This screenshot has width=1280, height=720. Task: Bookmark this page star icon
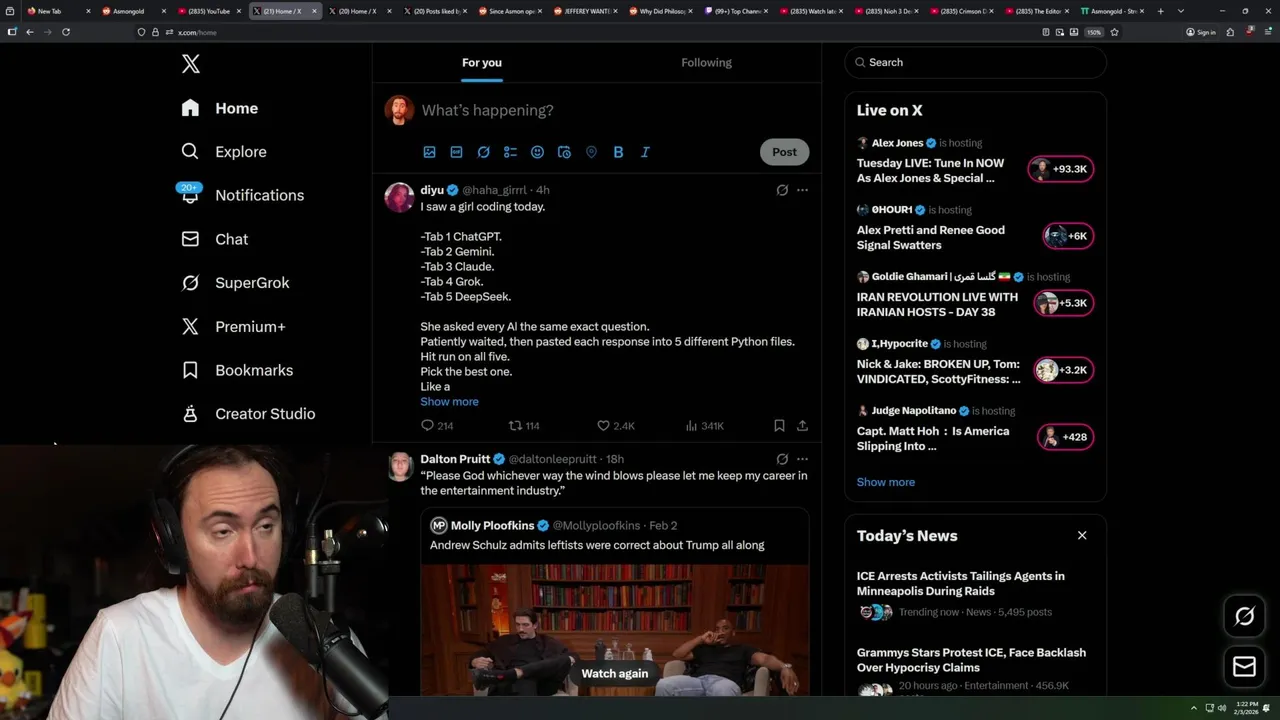(x=1114, y=32)
